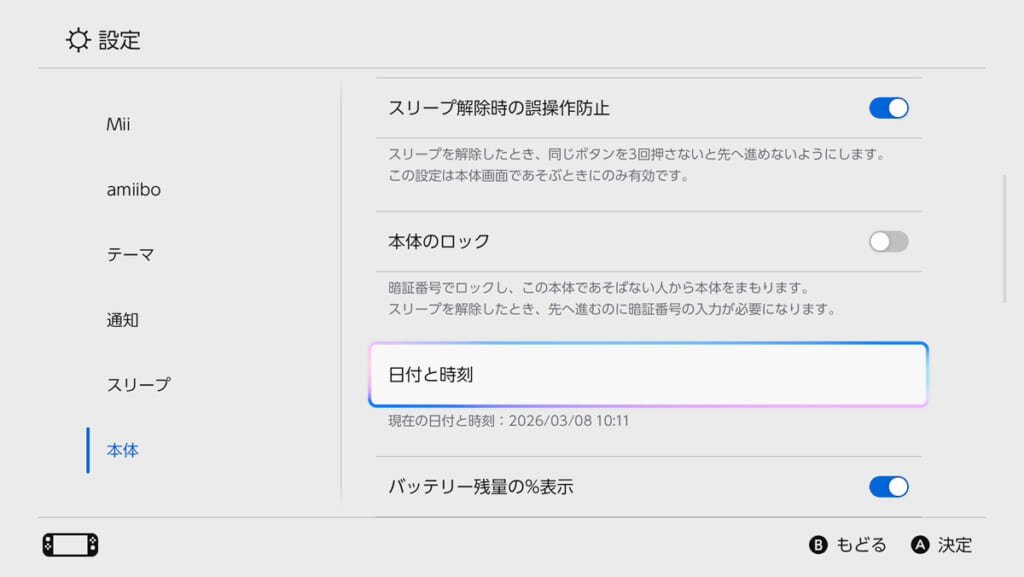Click the vertical scrollbar on right

point(1005,240)
